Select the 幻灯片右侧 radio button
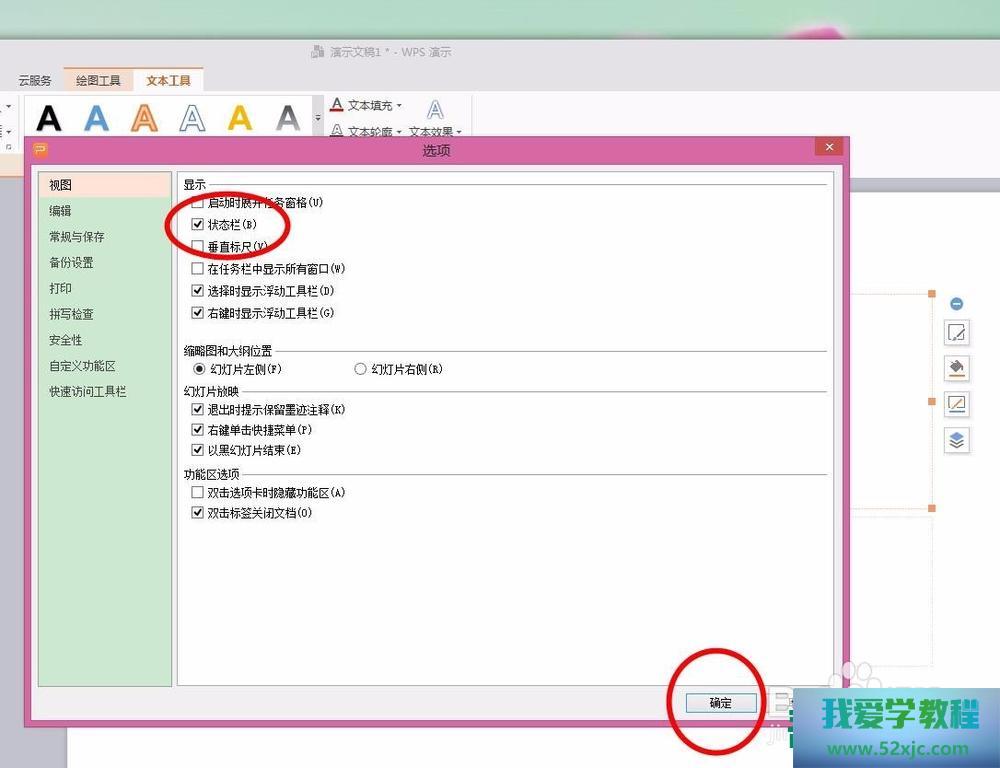This screenshot has height=768, width=1000. tap(361, 369)
